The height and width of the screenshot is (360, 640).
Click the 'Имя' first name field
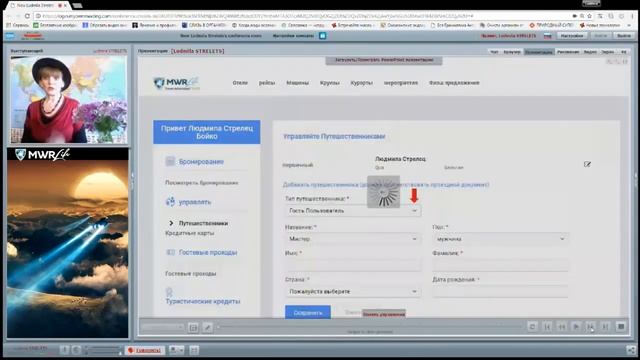coord(353,265)
